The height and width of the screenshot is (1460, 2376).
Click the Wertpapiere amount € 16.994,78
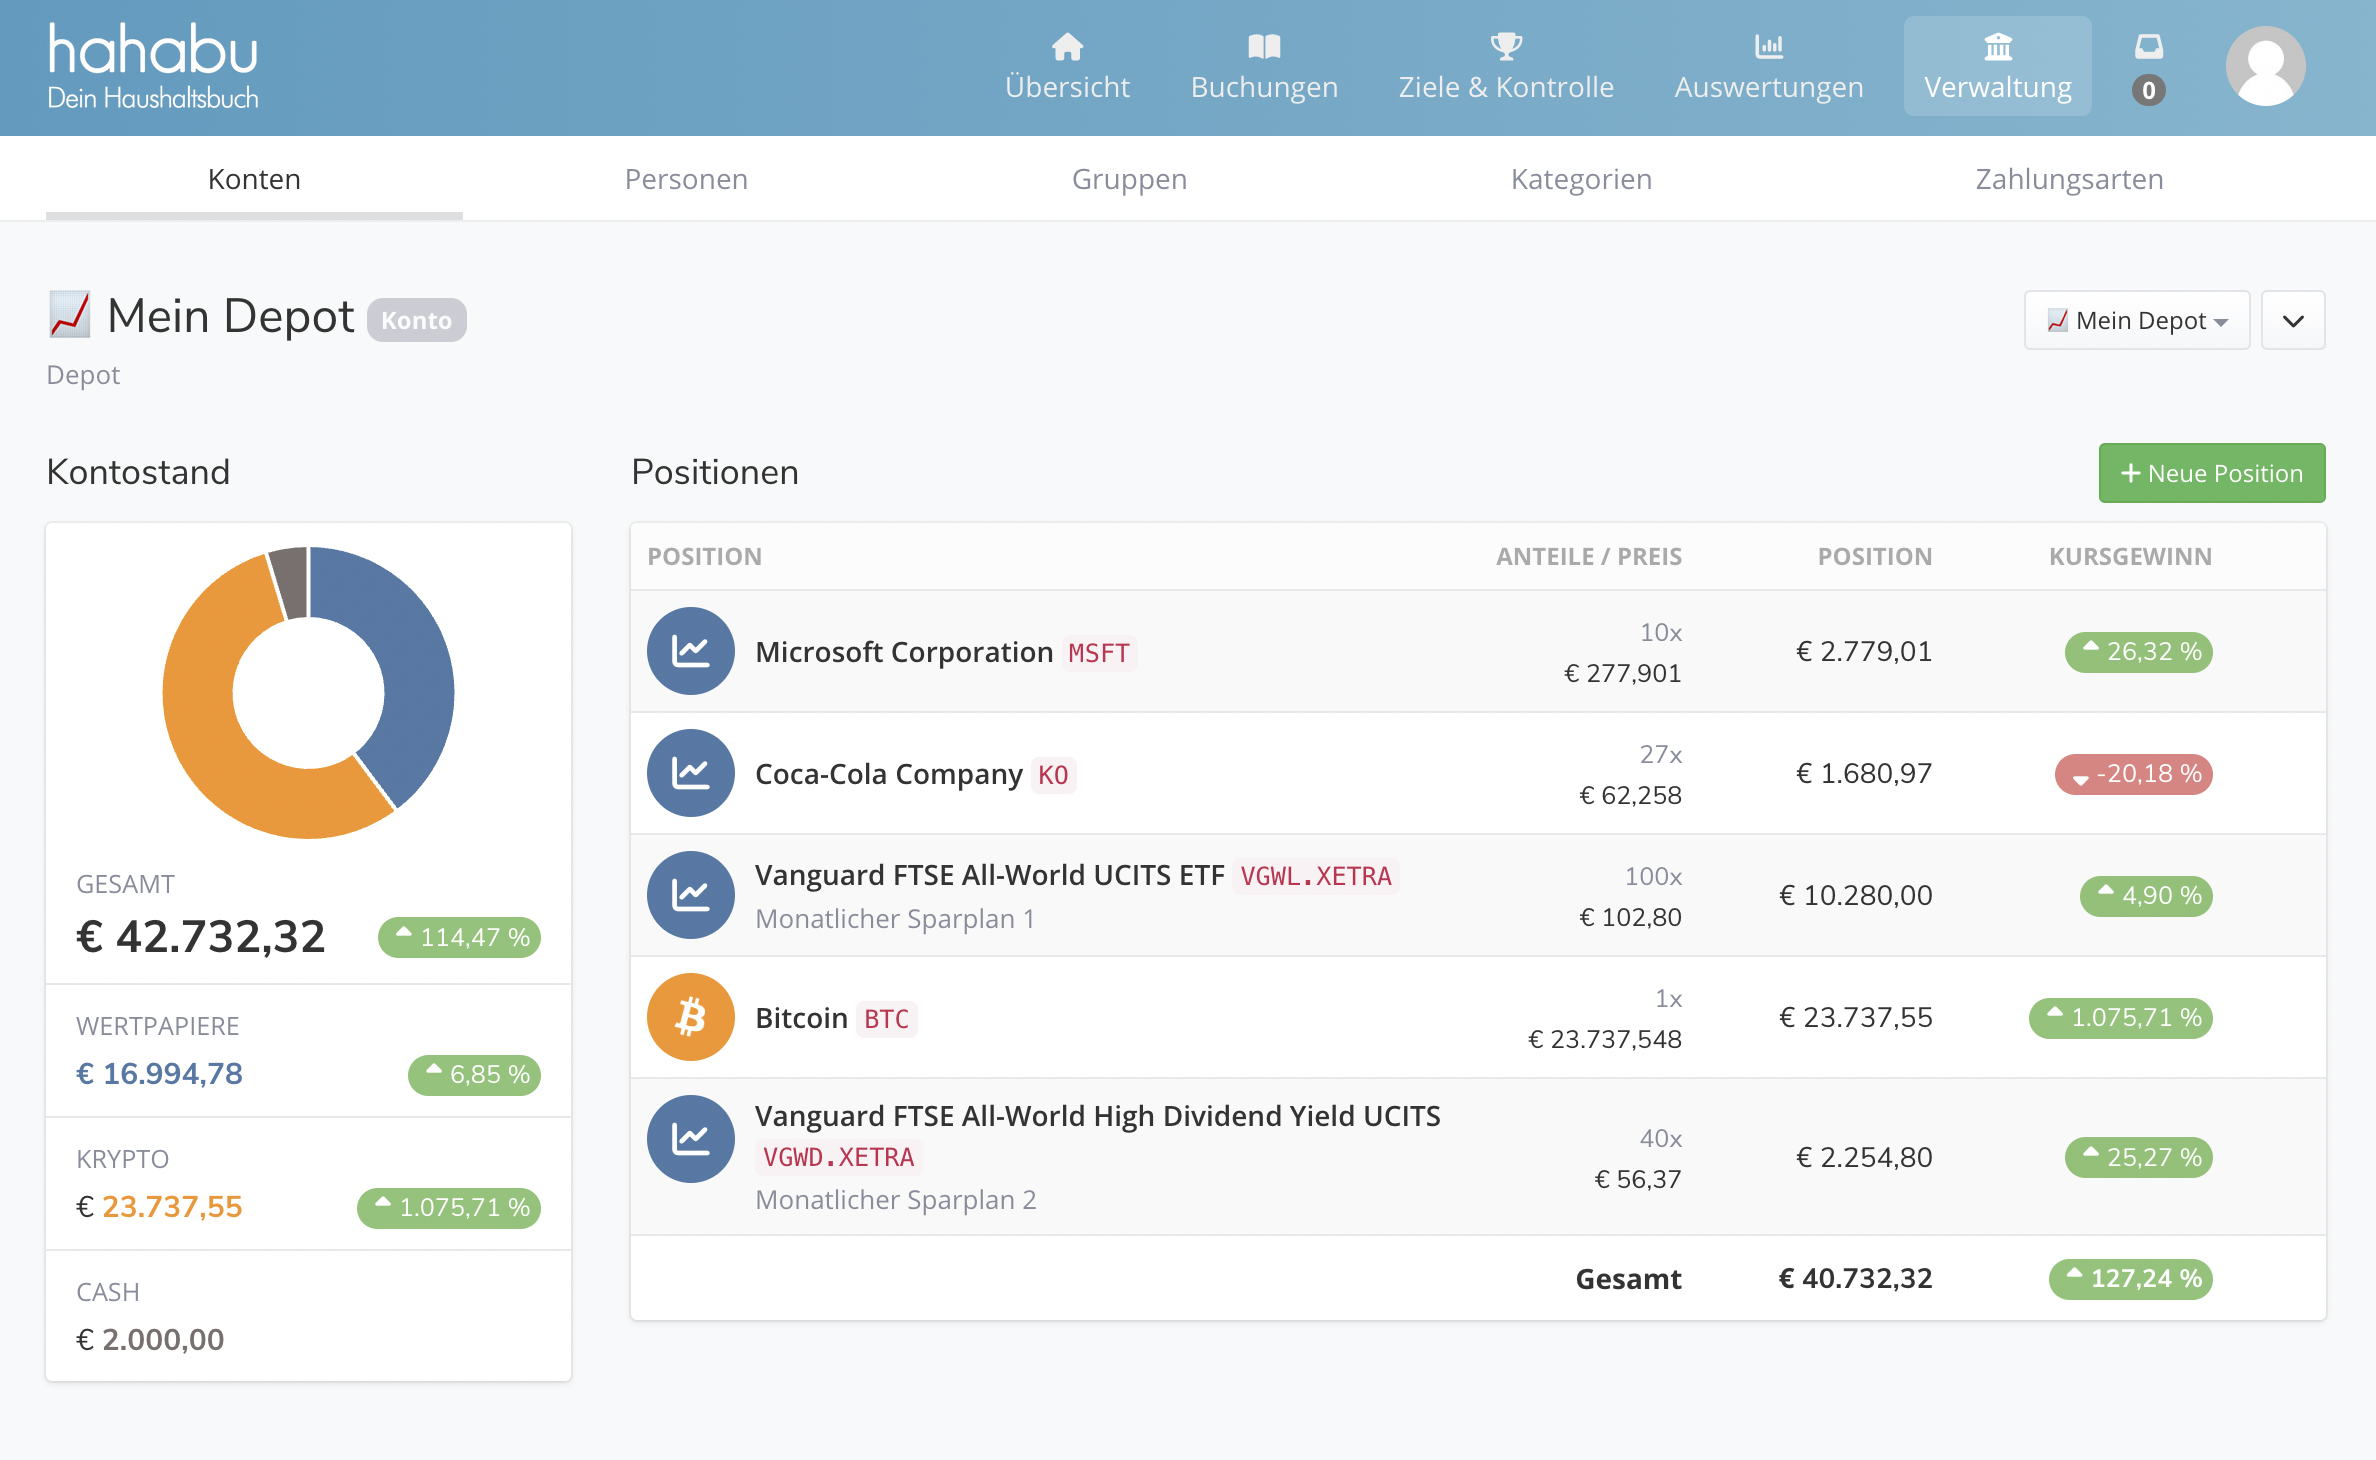click(x=160, y=1074)
